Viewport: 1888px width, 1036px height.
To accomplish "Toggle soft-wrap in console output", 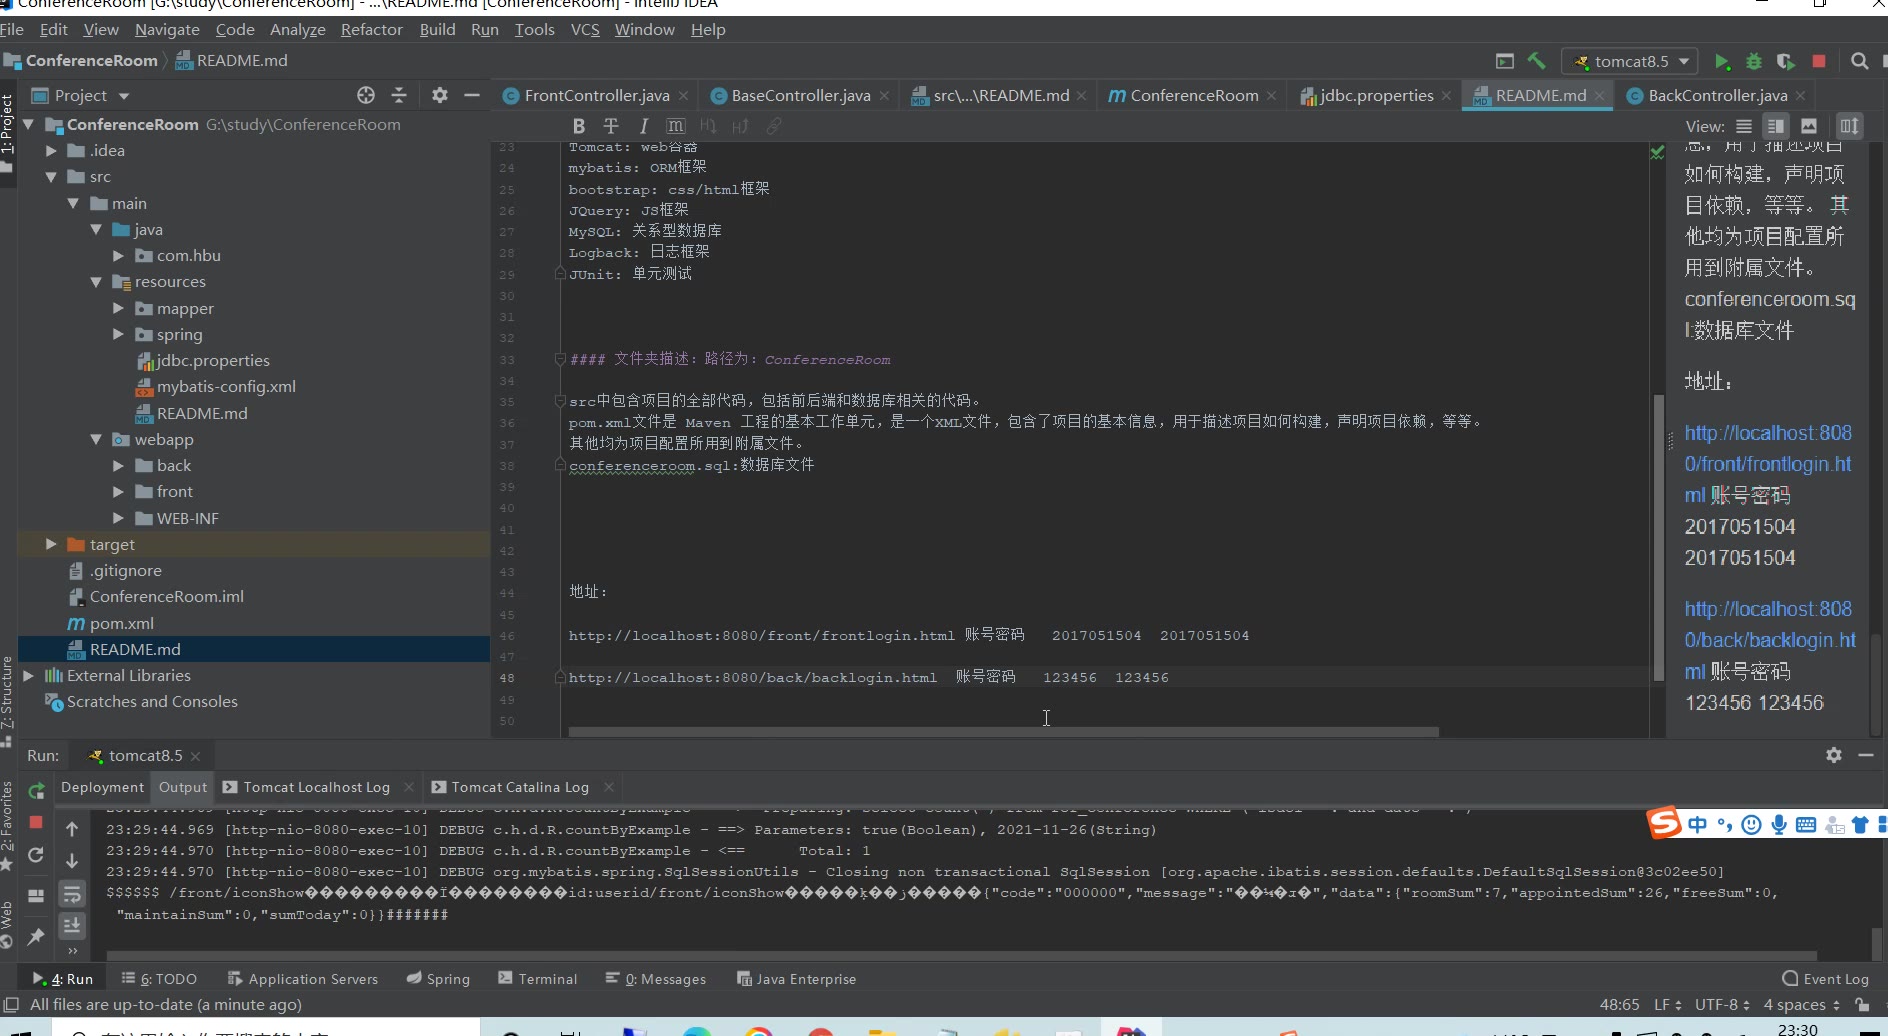I will [x=72, y=894].
